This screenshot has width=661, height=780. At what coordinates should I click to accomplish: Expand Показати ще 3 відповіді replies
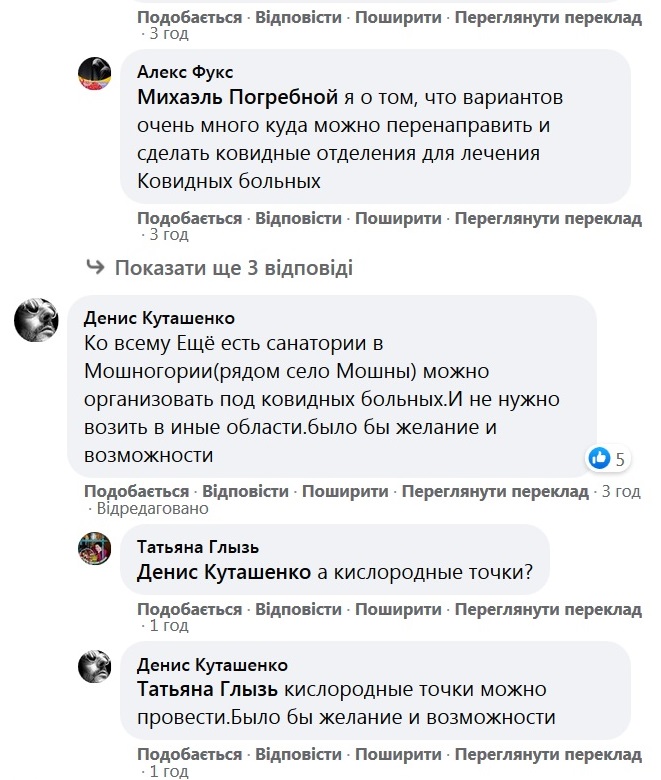[x=233, y=268]
